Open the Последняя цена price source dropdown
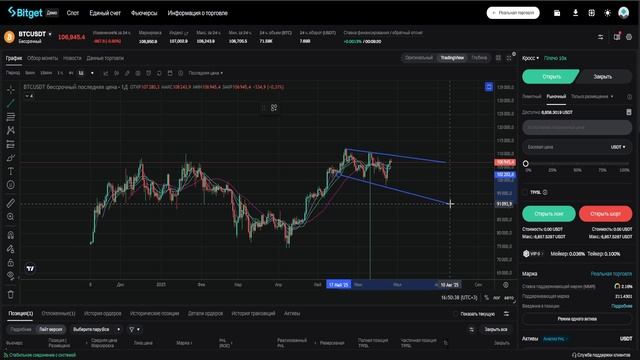 206,73
